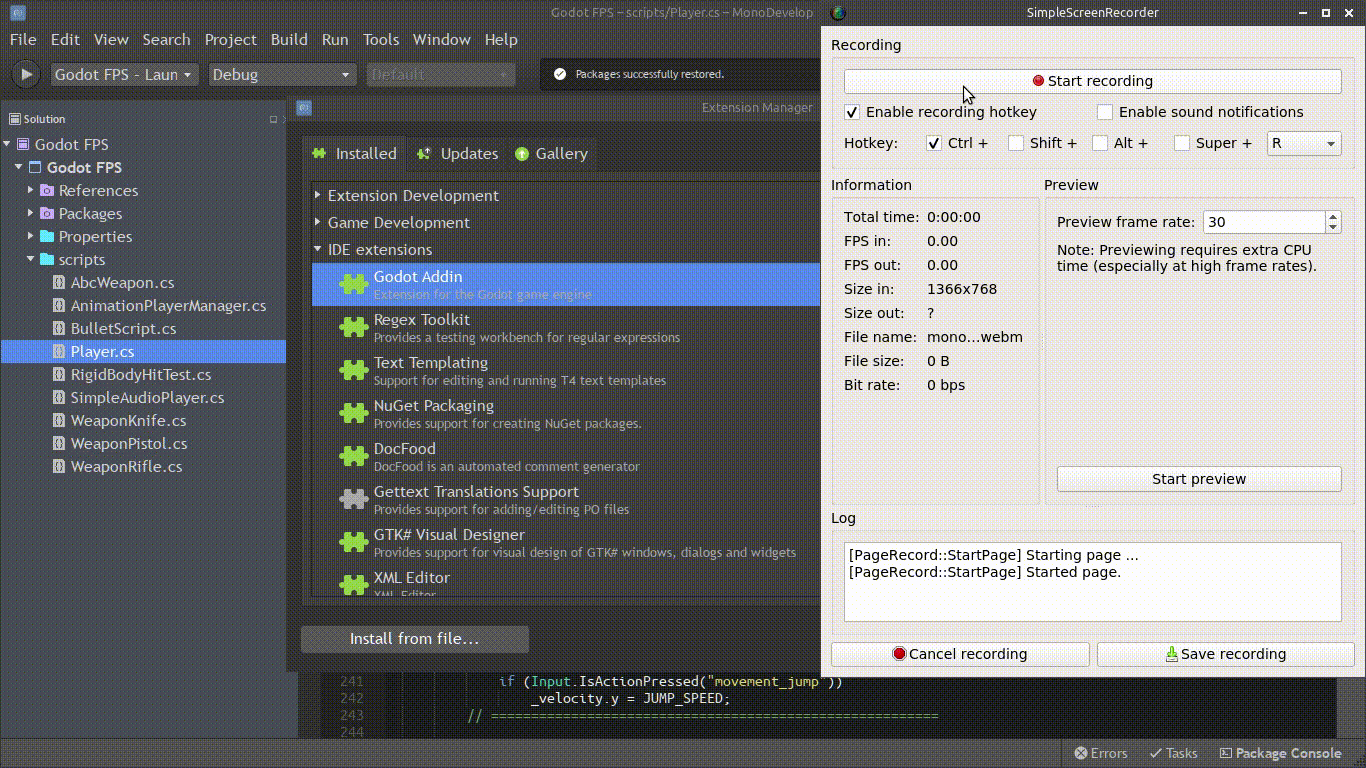Click the Run button in MonoDevelop toolbar
The width and height of the screenshot is (1366, 768).
tap(24, 73)
